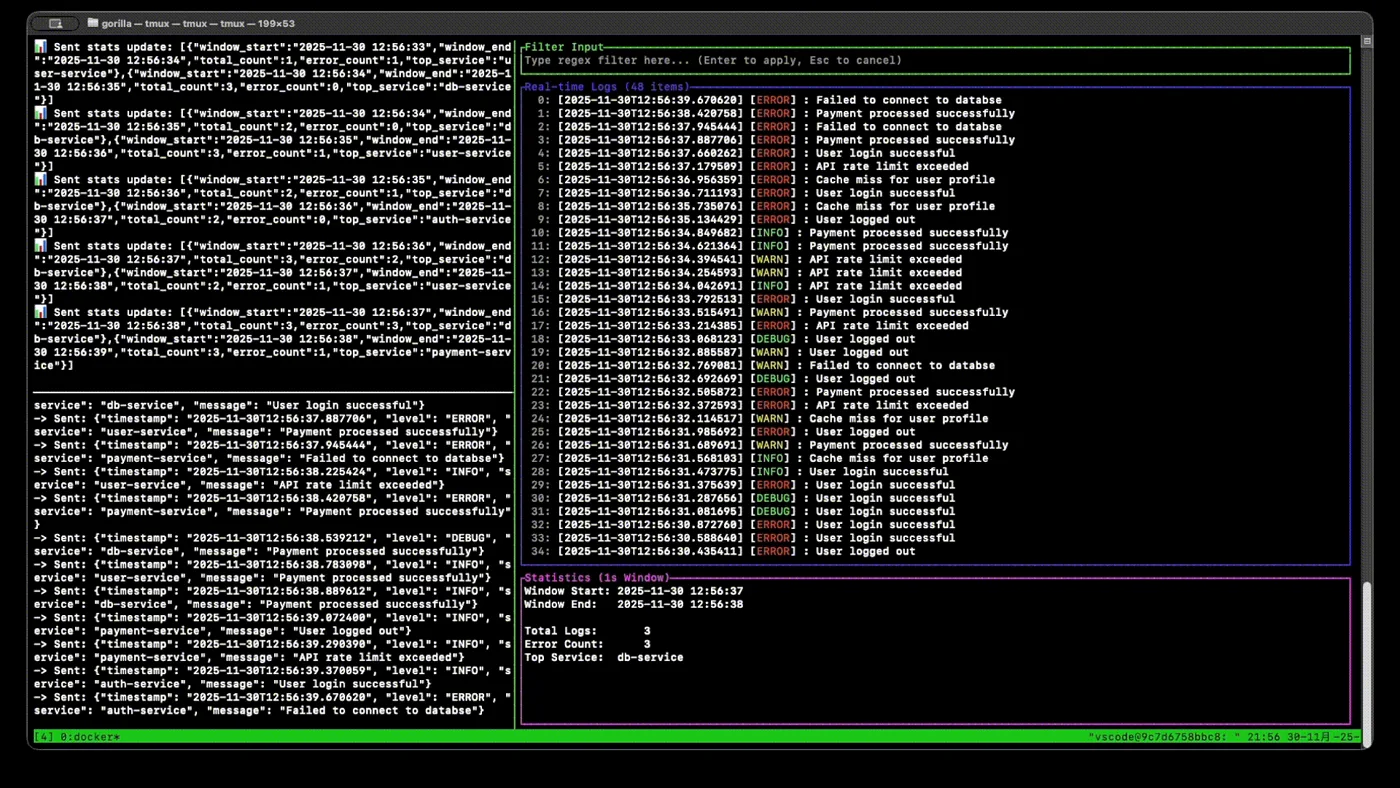Click chart emoji beside stats update starting 12:56:36
Viewport: 1400px width, 788px height.
40,246
